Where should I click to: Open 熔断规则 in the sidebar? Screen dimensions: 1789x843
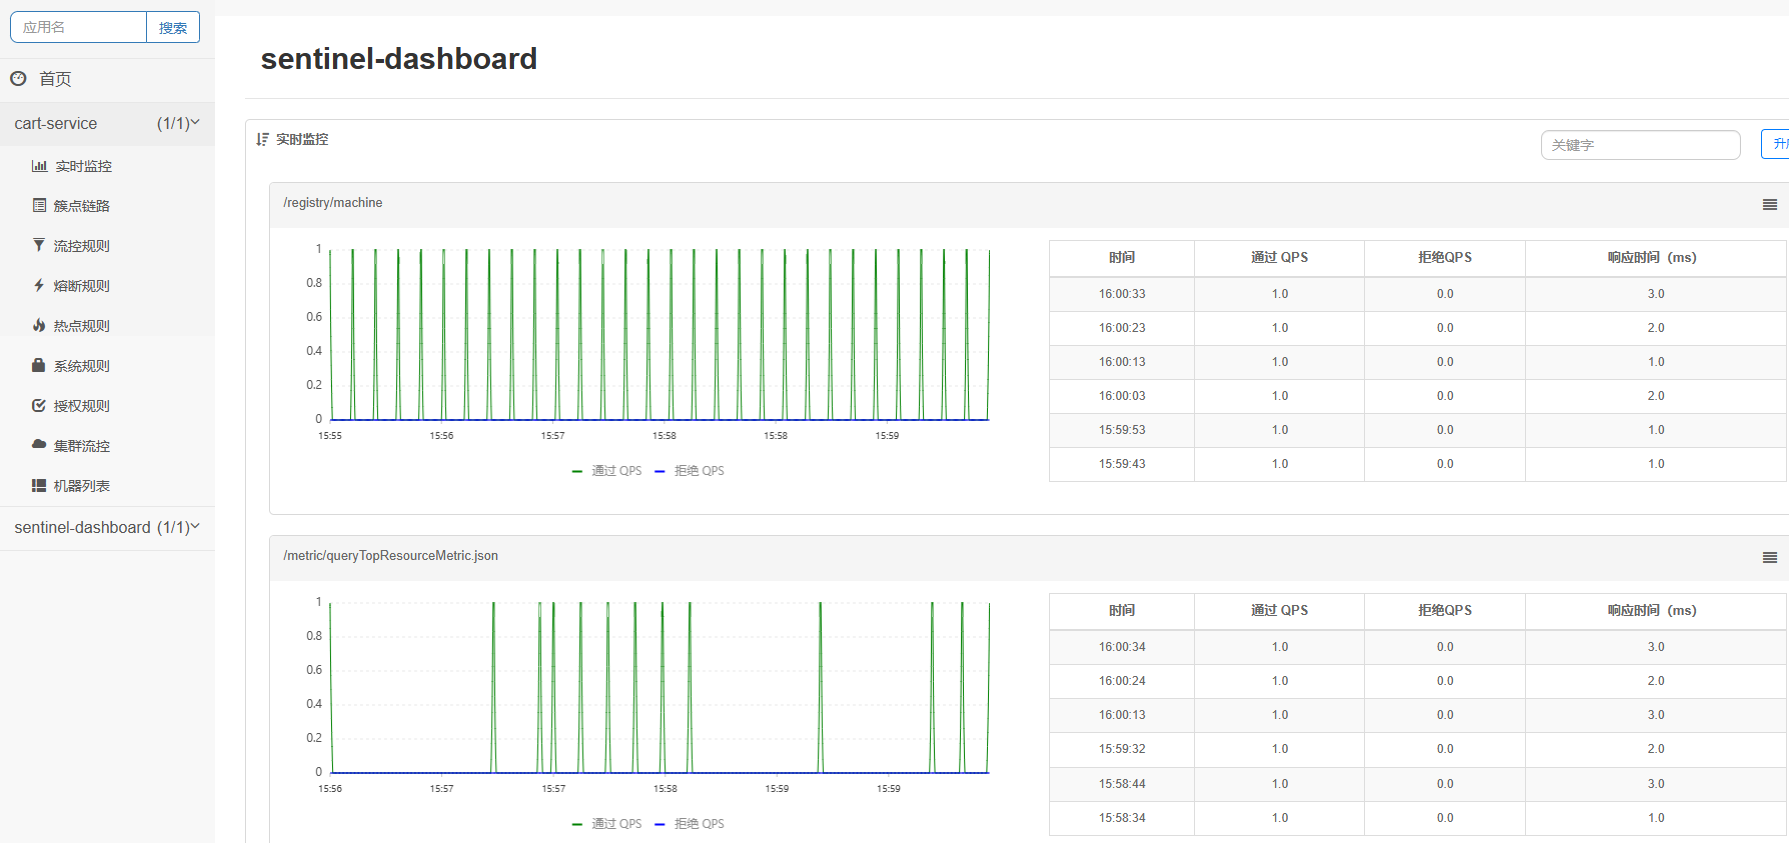coord(82,286)
